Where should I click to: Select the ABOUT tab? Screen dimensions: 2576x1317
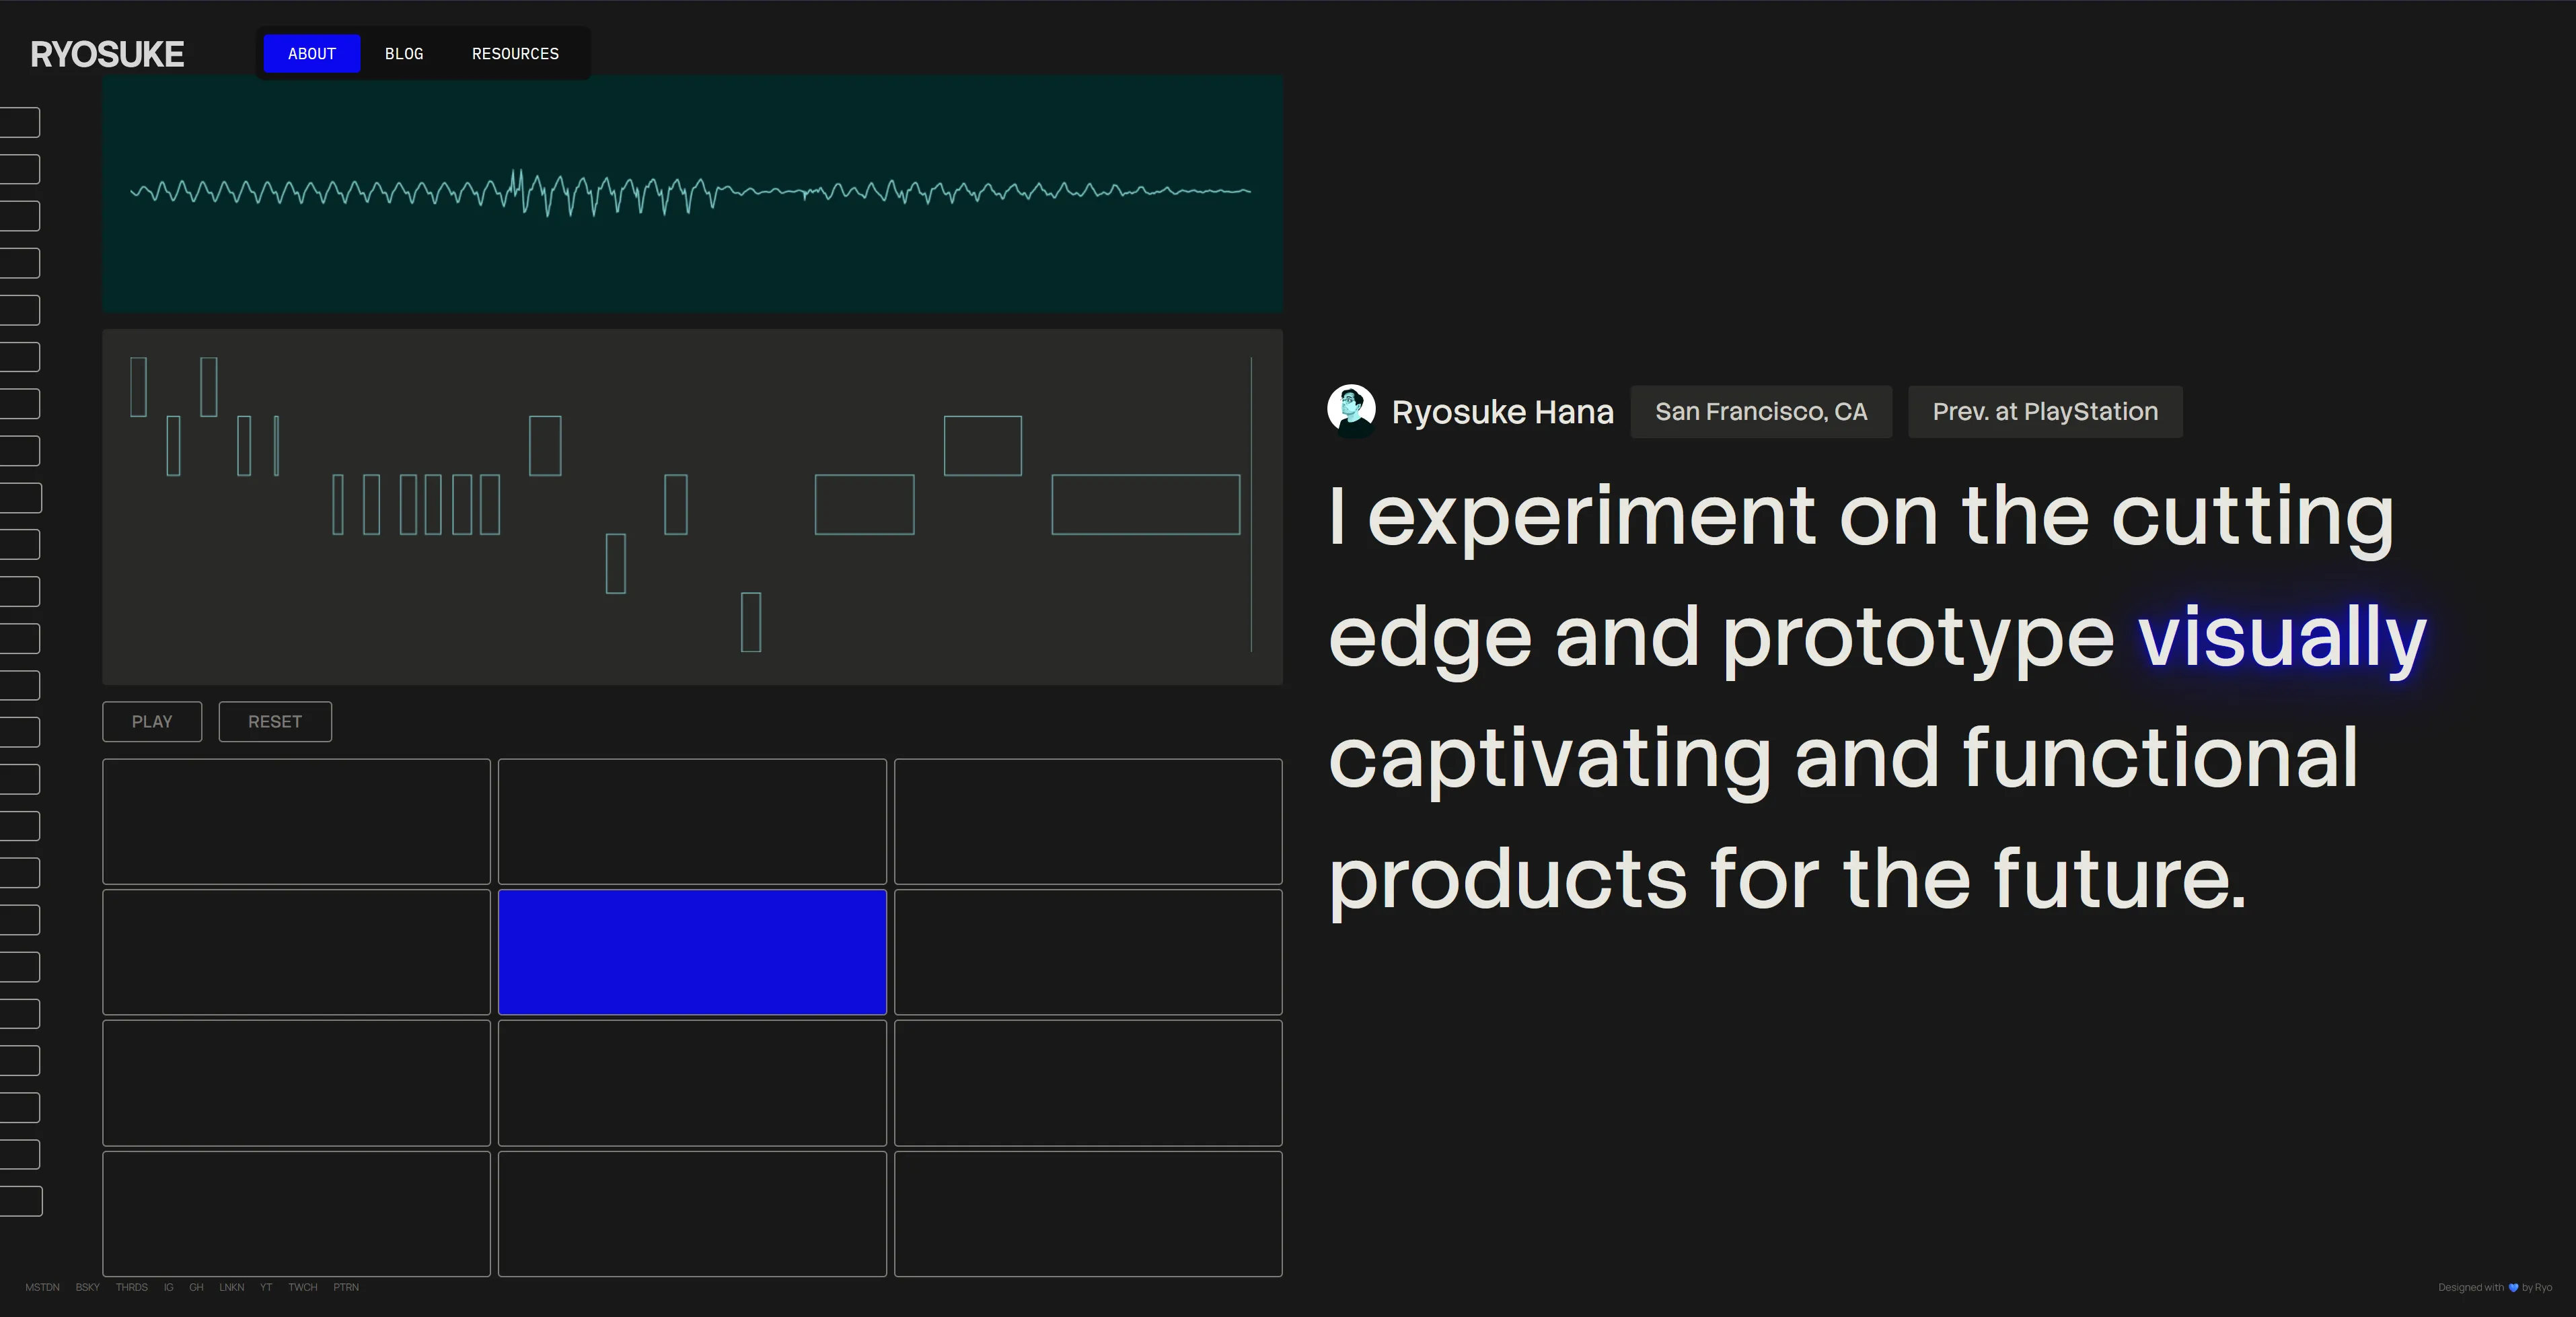(310, 53)
